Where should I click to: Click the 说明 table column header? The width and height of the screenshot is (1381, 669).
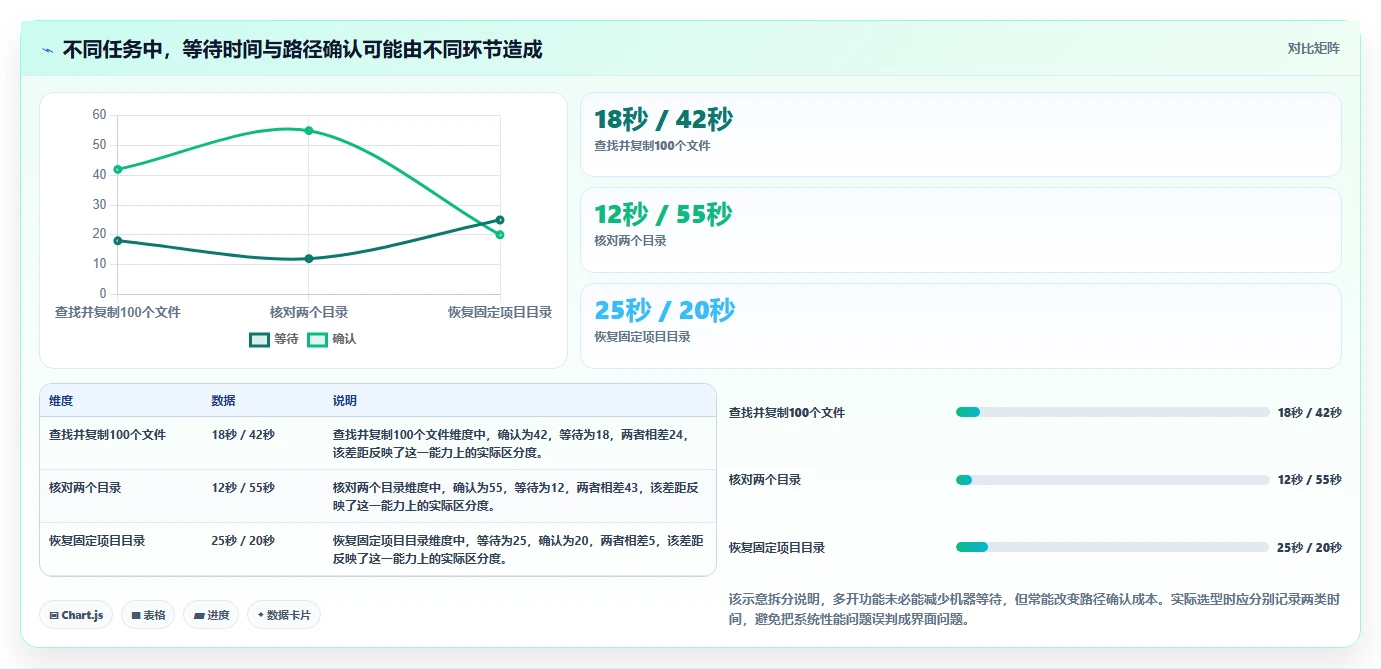tap(345, 401)
